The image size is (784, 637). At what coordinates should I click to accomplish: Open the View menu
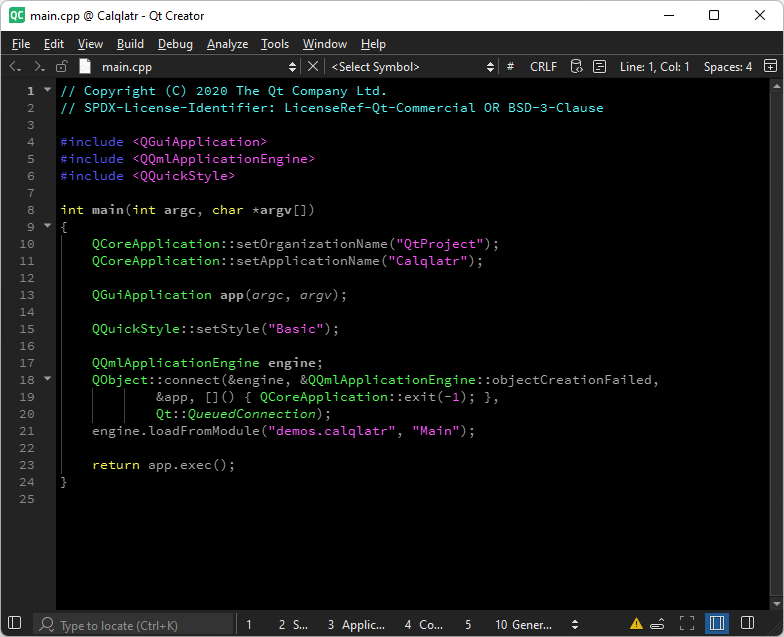pyautogui.click(x=90, y=44)
